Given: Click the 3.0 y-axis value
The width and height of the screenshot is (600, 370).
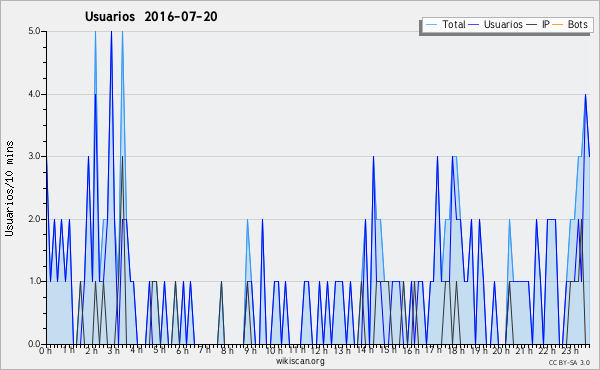Looking at the screenshot, I should click(34, 156).
